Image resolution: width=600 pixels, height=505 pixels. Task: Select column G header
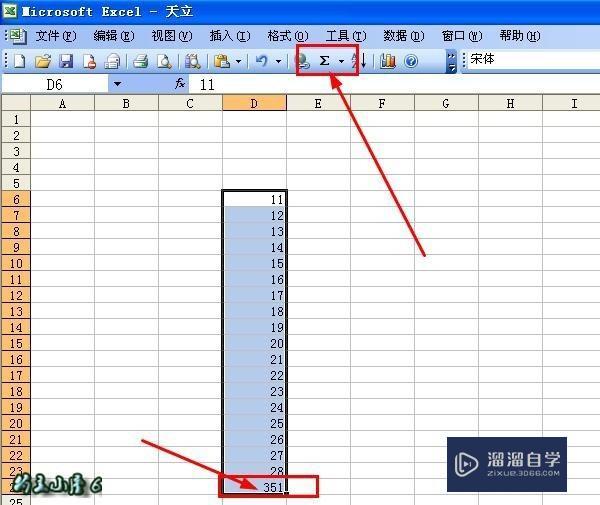coord(446,103)
